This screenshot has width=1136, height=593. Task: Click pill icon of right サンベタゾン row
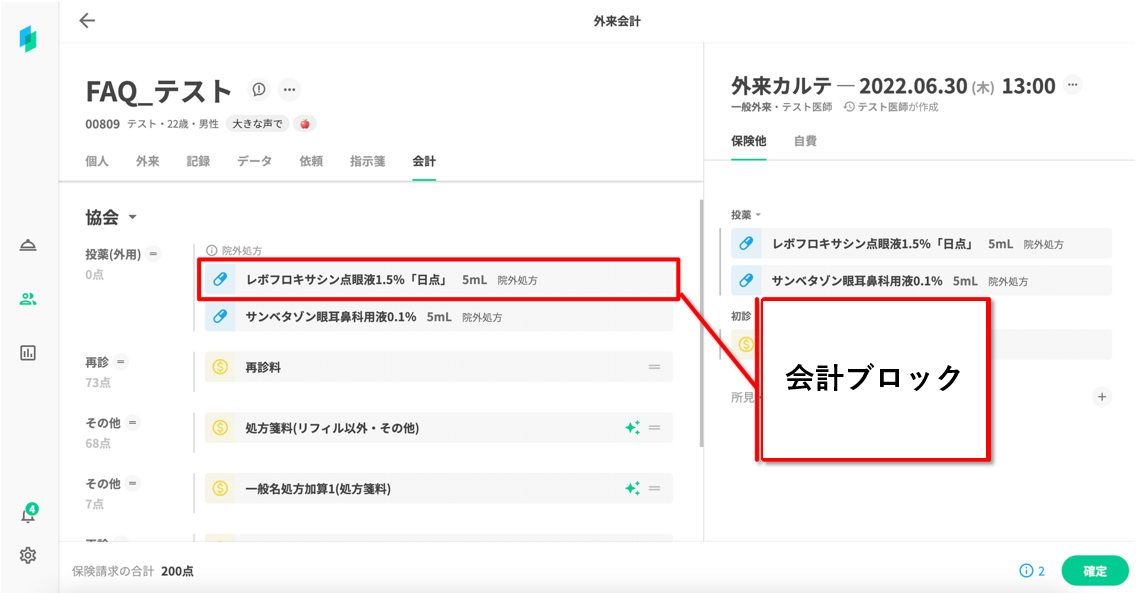(x=746, y=280)
